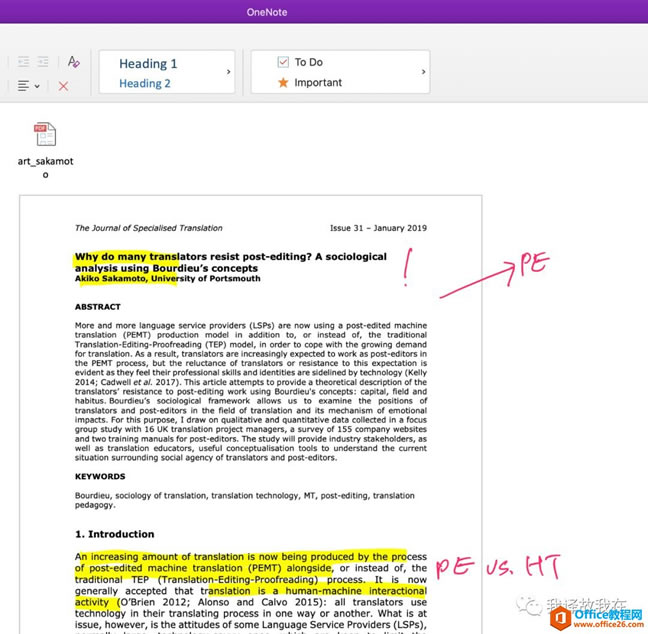Tag the note as Important
Viewport: 648px width, 634px height.
coord(310,83)
